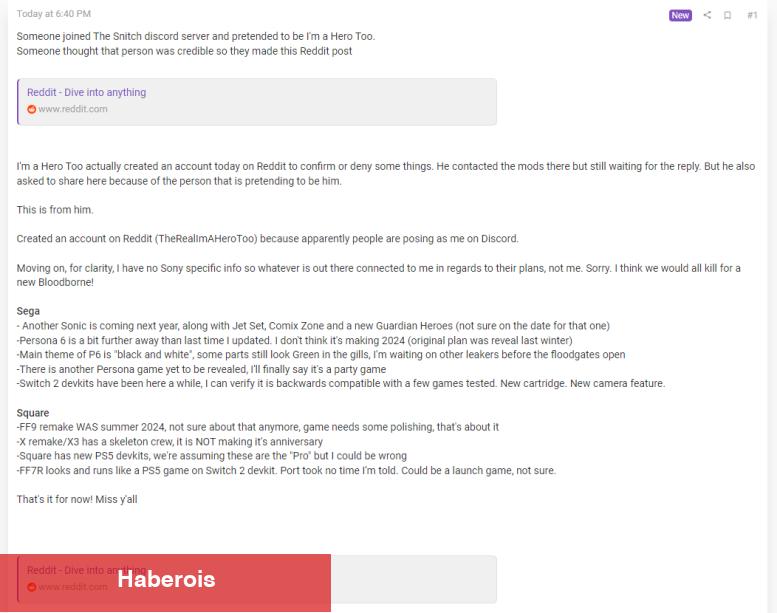Image resolution: width=777 pixels, height=613 pixels.
Task: Click www.reddit.com URL in the top card
Action: 73,109
